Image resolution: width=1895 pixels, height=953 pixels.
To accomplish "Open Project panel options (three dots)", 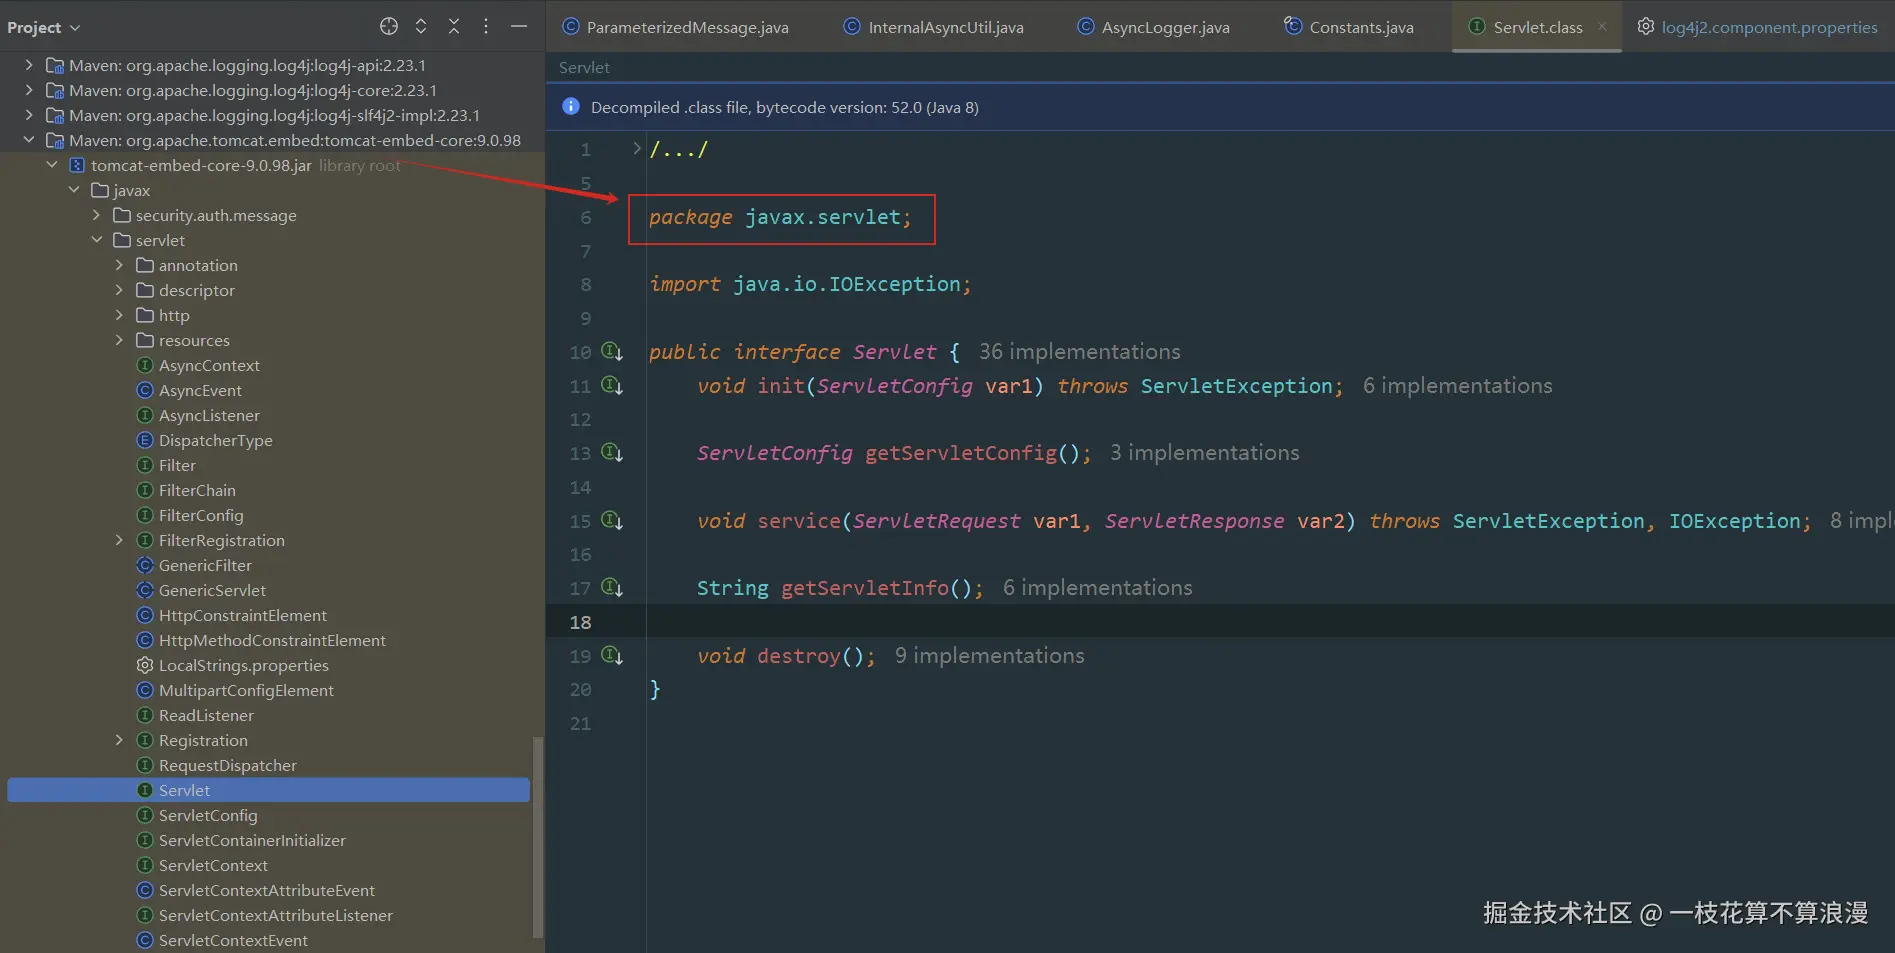I will coord(486,27).
